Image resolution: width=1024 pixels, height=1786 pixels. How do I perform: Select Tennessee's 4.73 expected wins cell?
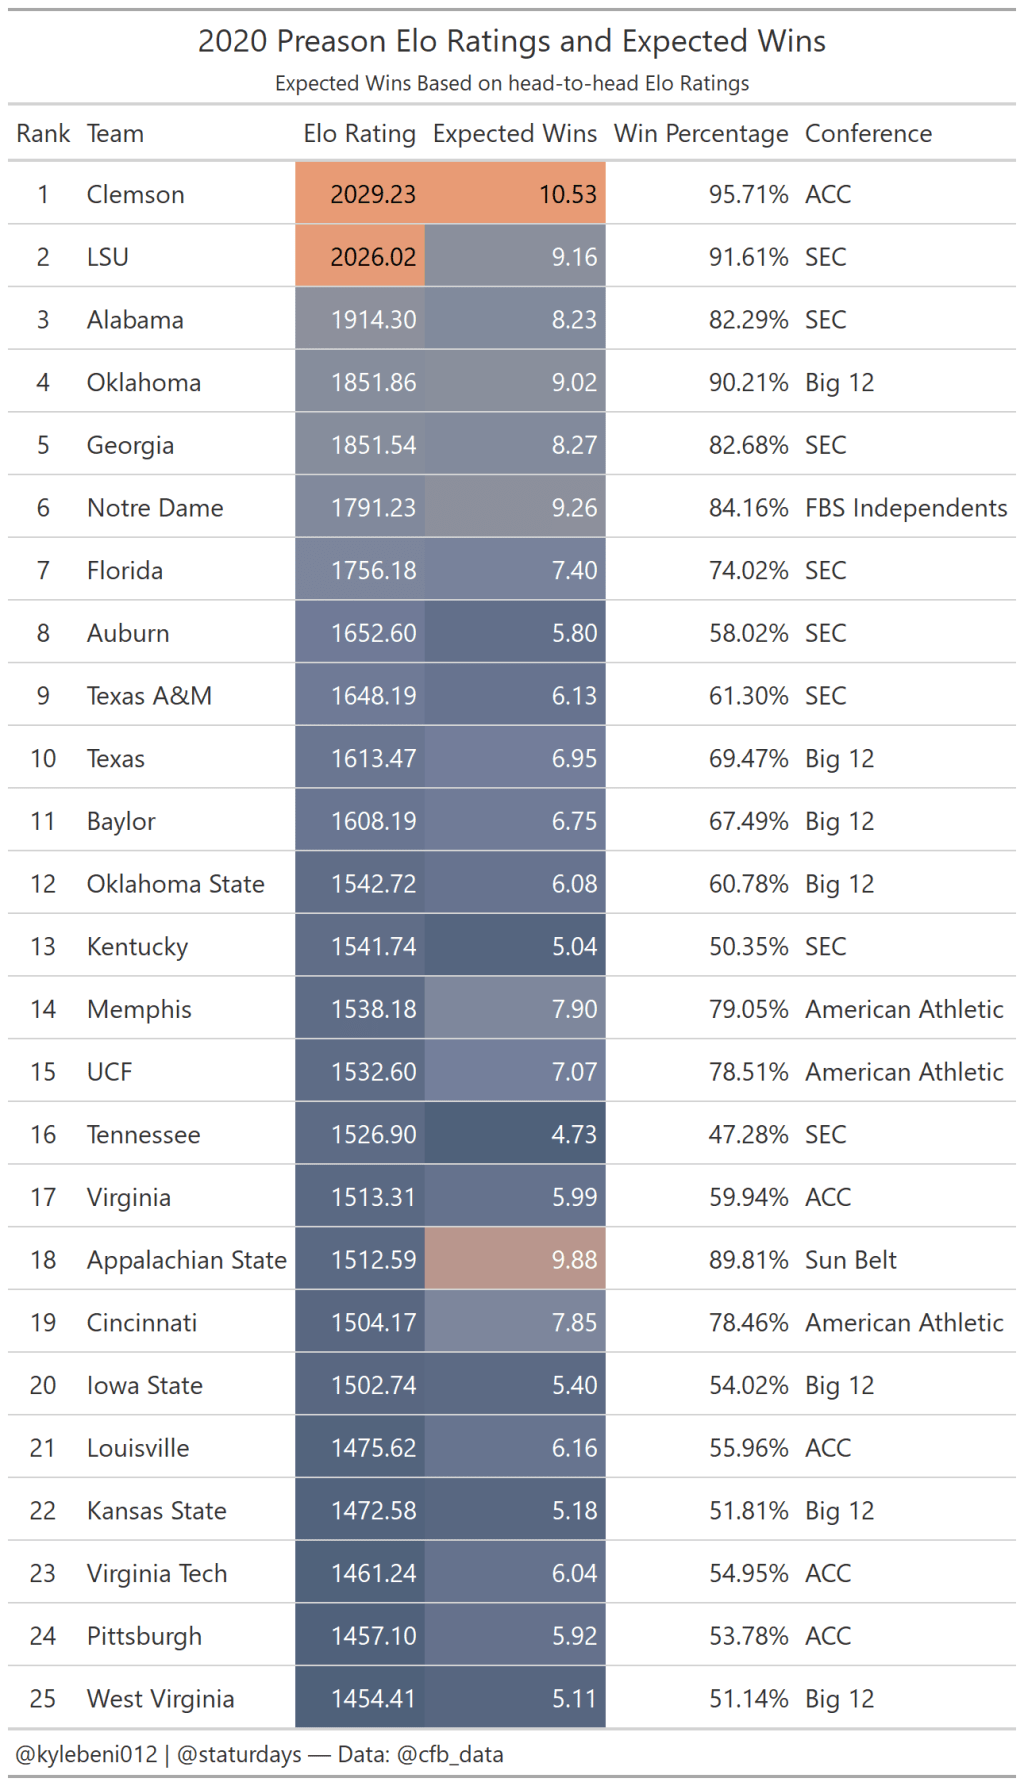[x=515, y=1135]
